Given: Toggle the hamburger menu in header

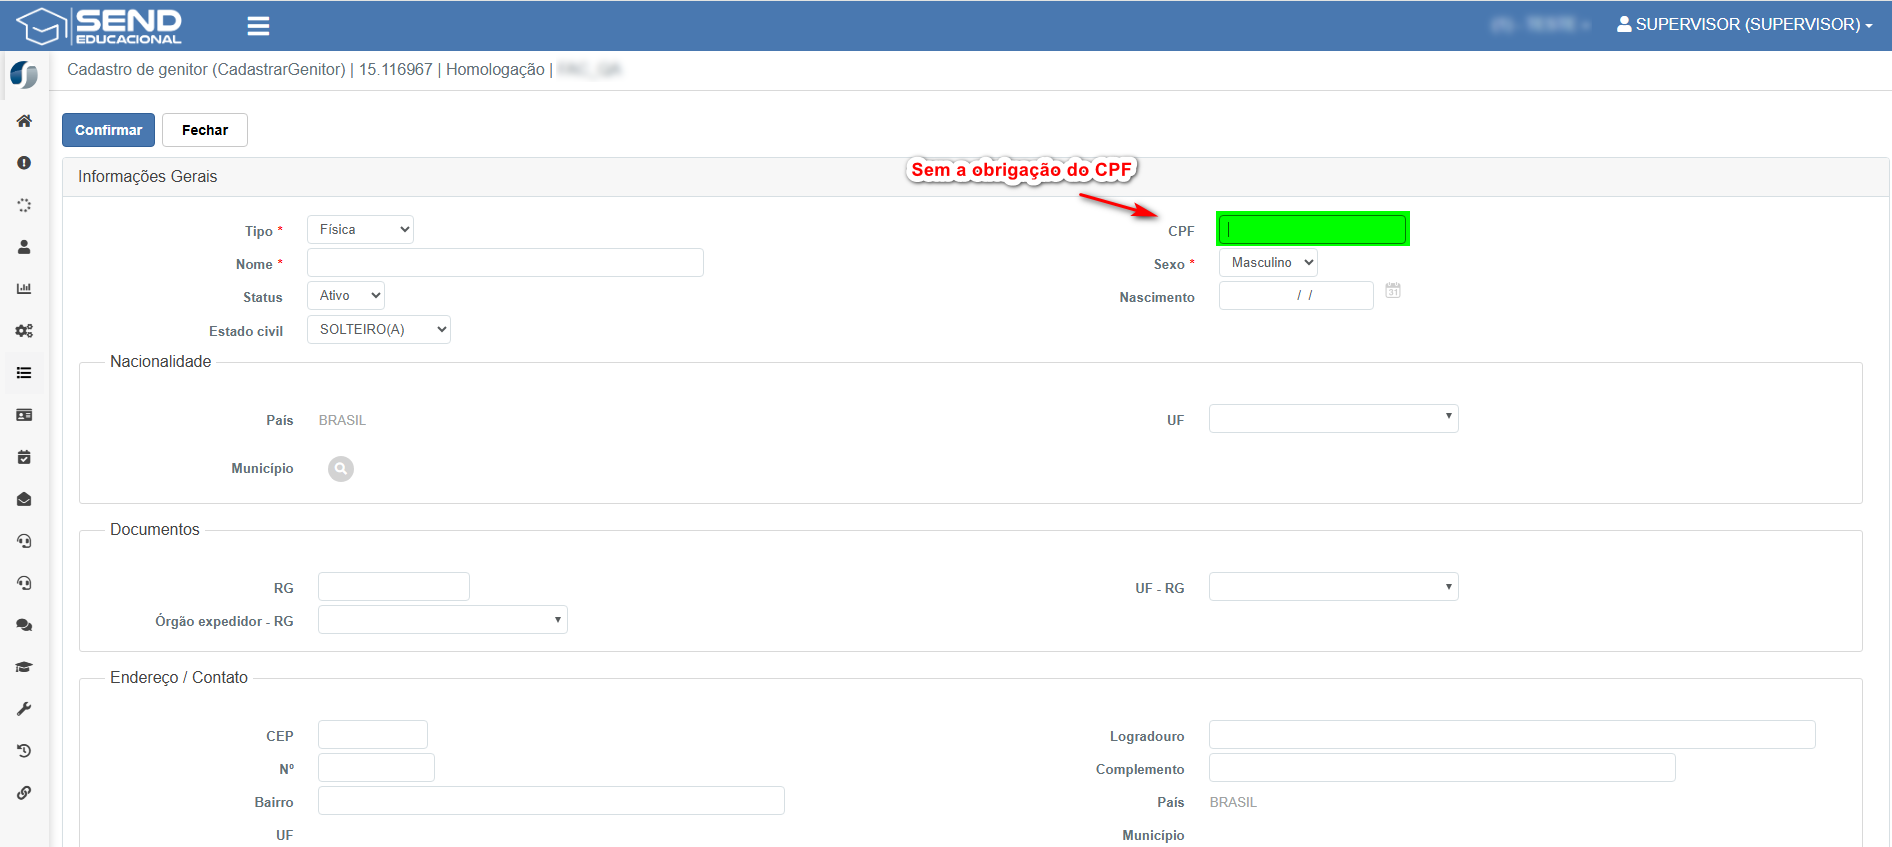Looking at the screenshot, I should coord(258,26).
